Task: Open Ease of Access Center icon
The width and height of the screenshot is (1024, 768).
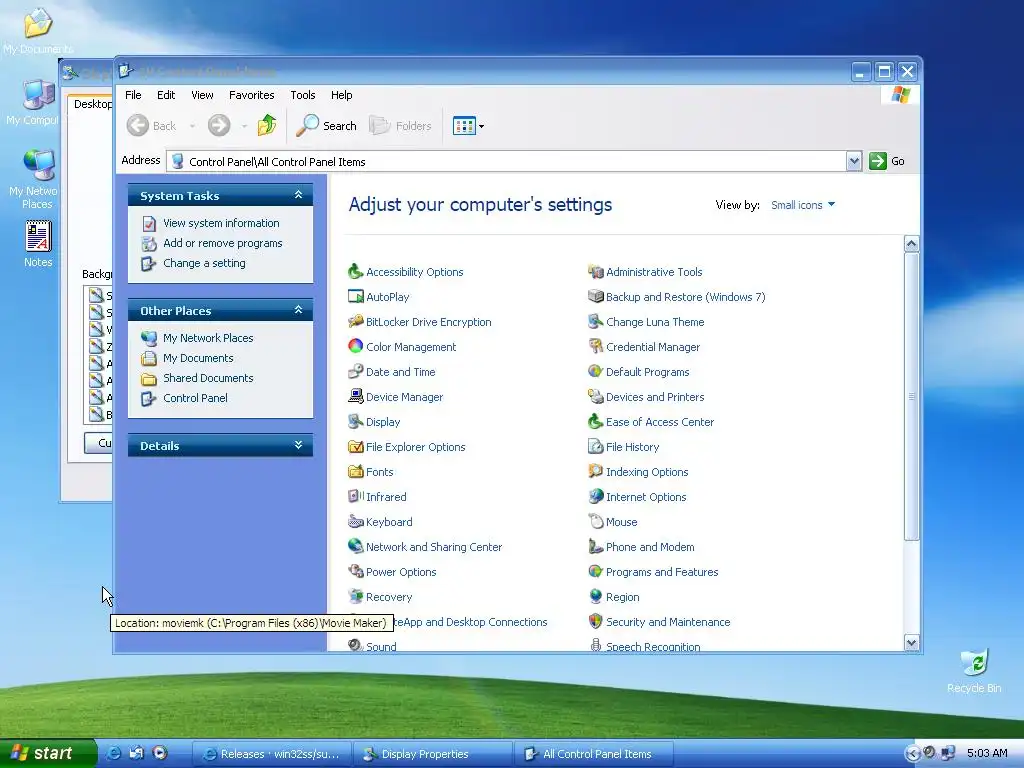Action: click(596, 421)
